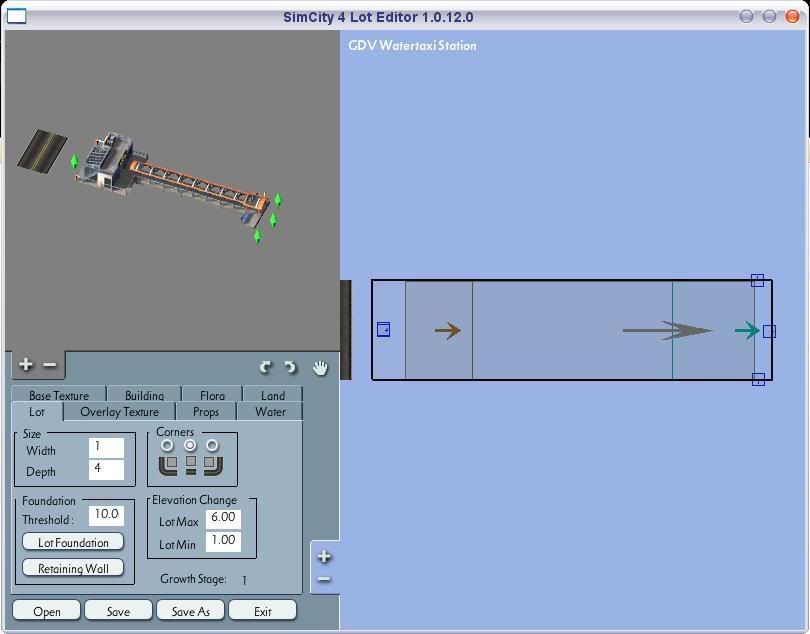810x634 pixels.
Task: Switch to the Base Texture tab
Action: click(59, 394)
